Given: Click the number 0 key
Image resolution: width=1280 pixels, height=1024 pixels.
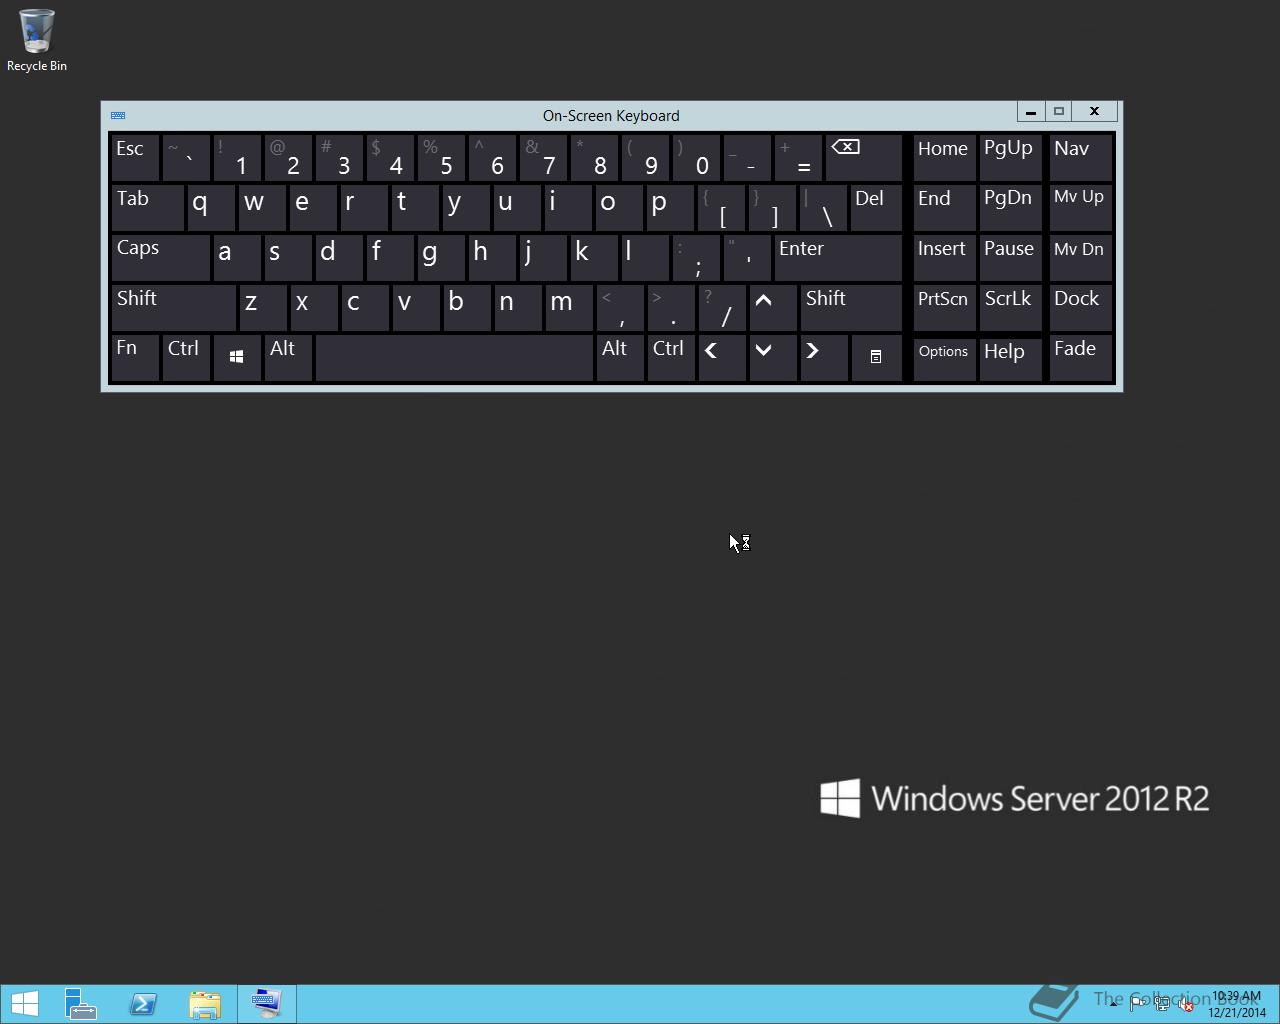Looking at the screenshot, I should click(696, 158).
